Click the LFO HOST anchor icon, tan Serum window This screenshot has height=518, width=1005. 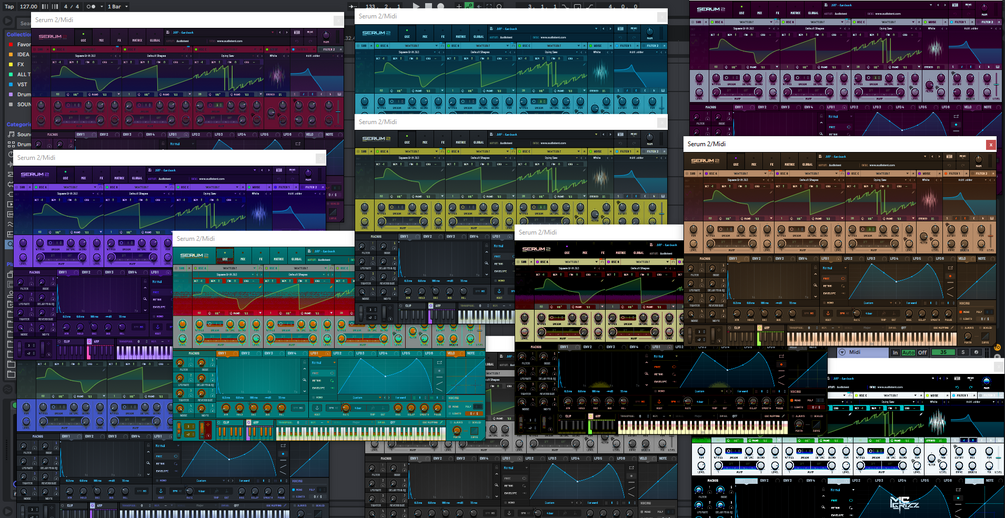828,313
